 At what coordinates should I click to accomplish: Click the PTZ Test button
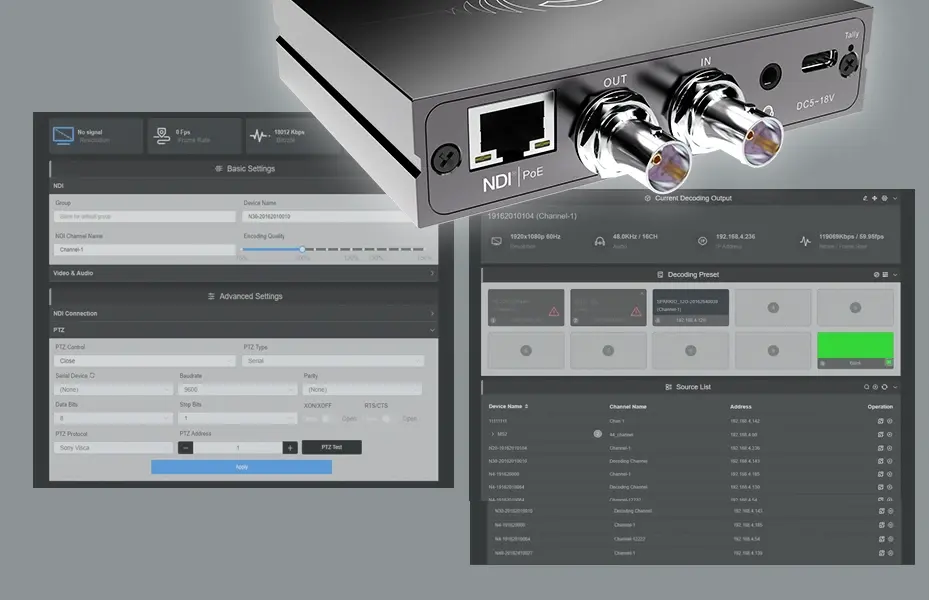(x=332, y=447)
